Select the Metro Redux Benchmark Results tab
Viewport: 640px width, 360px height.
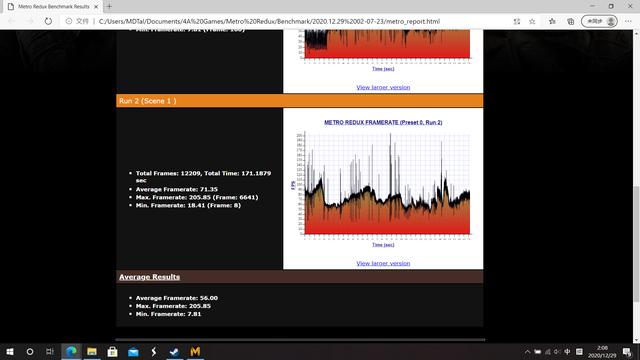pos(52,7)
